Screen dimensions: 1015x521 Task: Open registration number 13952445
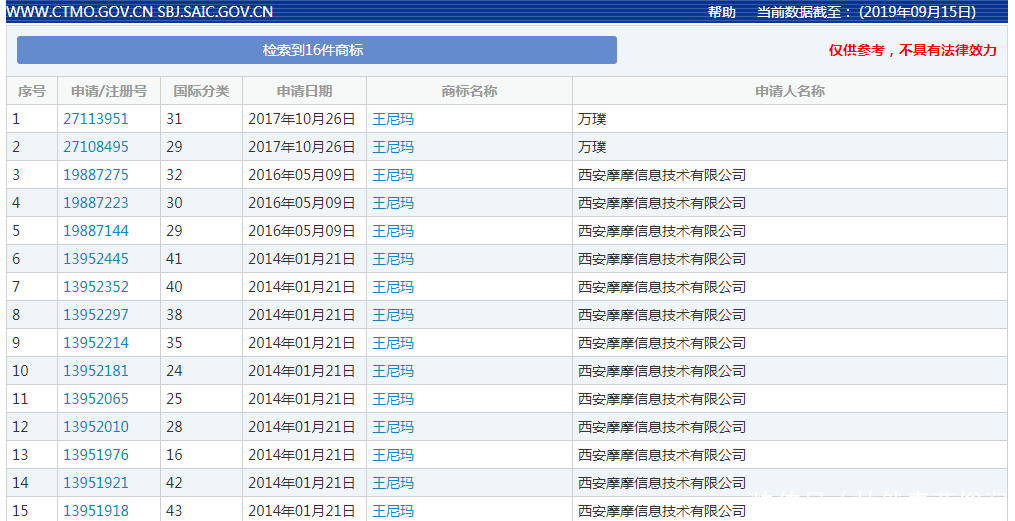[96, 259]
